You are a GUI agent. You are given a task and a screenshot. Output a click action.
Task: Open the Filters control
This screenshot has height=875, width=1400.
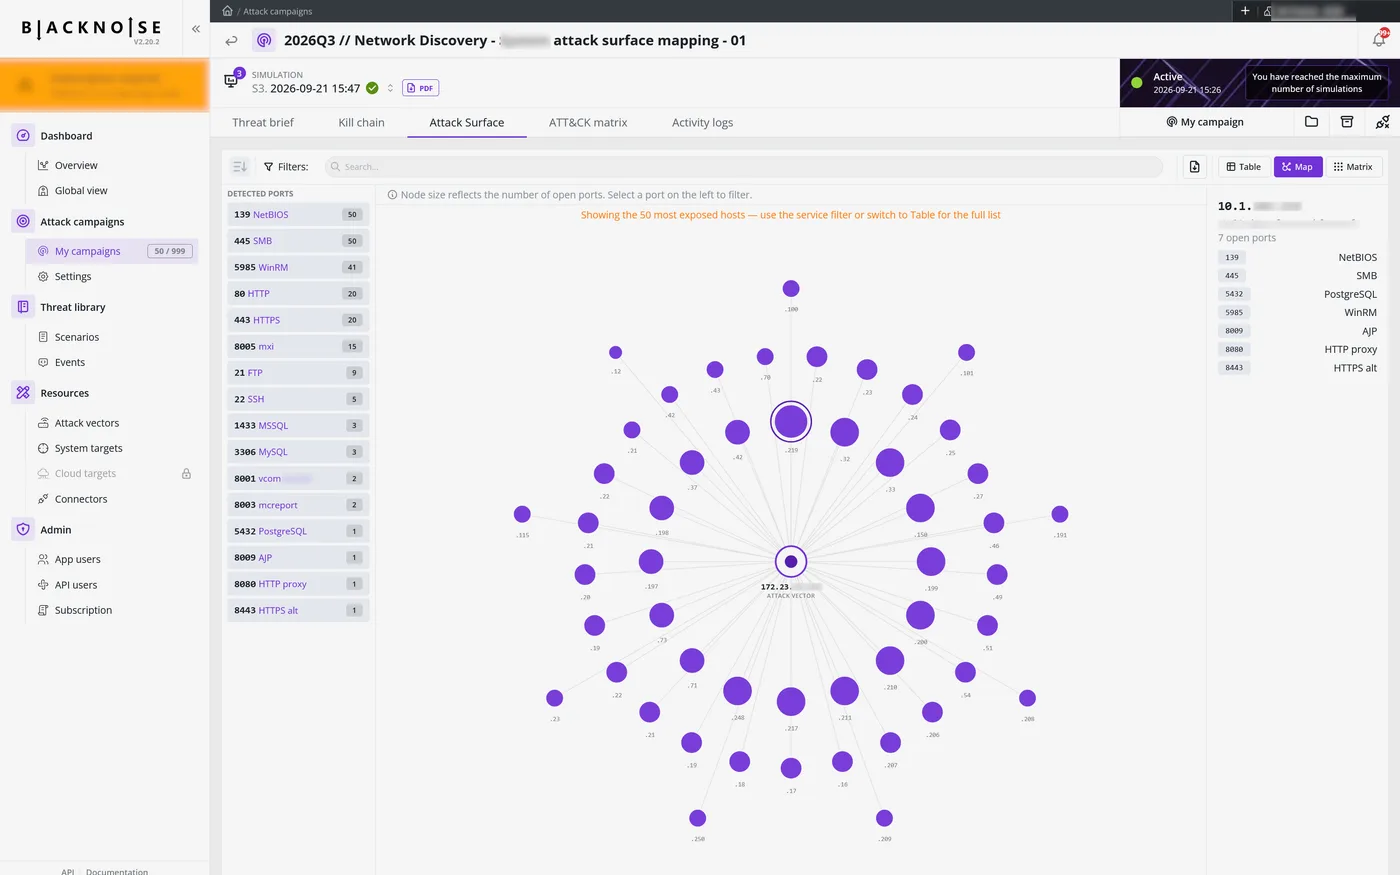(x=286, y=167)
